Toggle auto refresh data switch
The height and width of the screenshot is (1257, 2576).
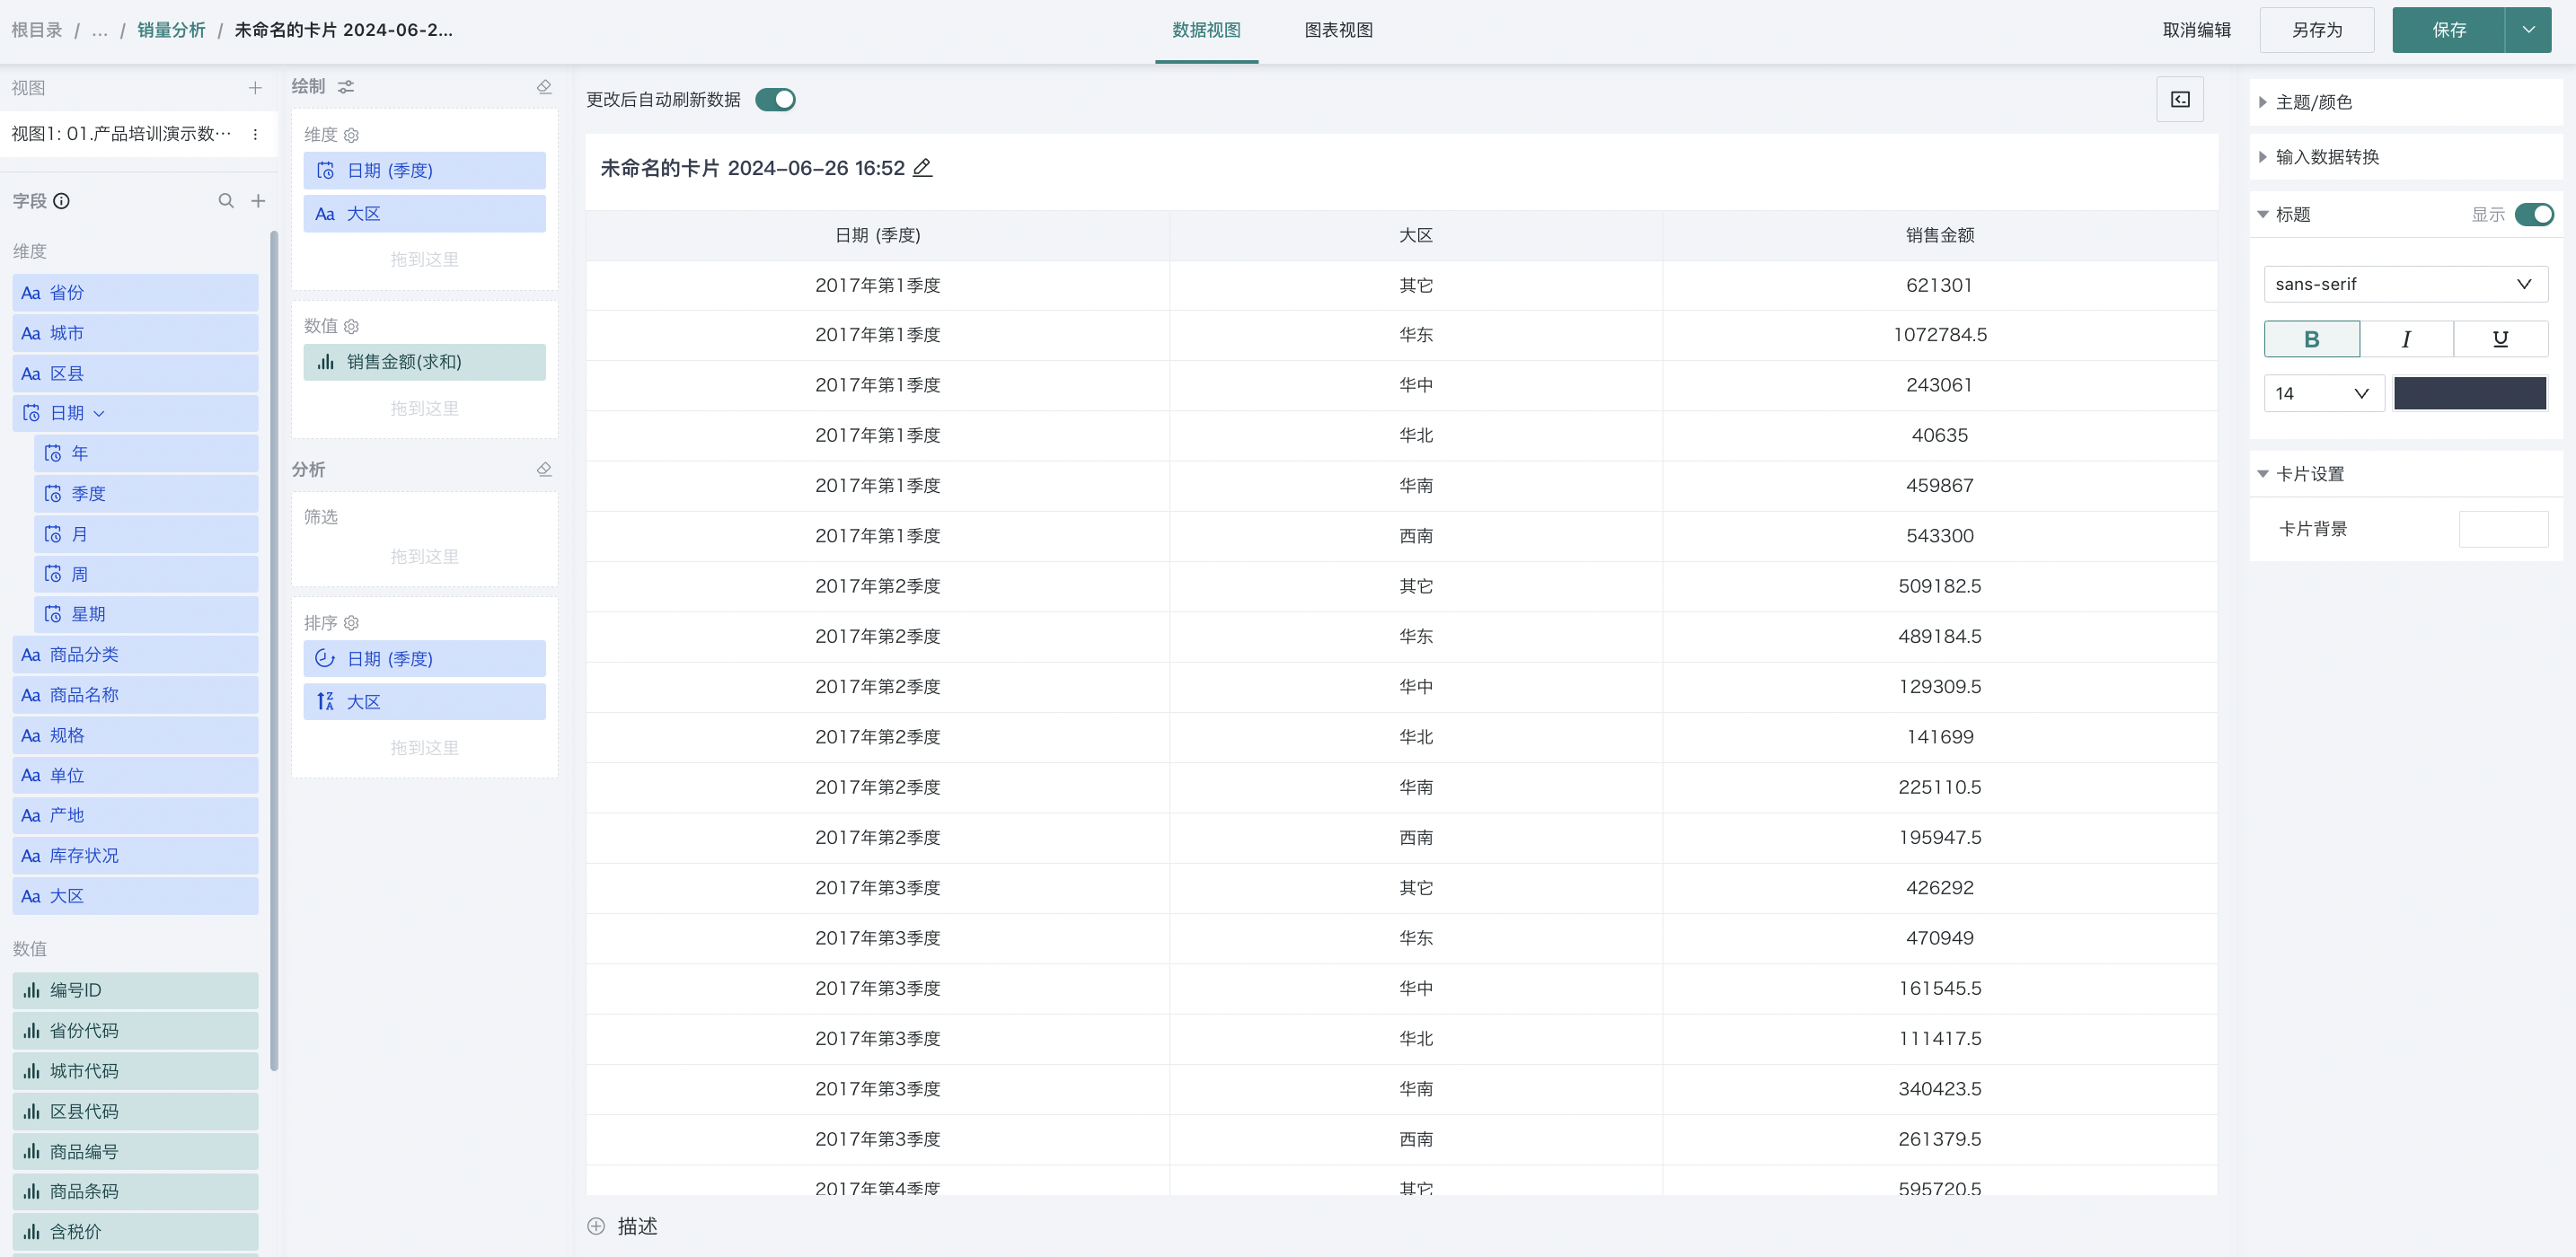775,100
